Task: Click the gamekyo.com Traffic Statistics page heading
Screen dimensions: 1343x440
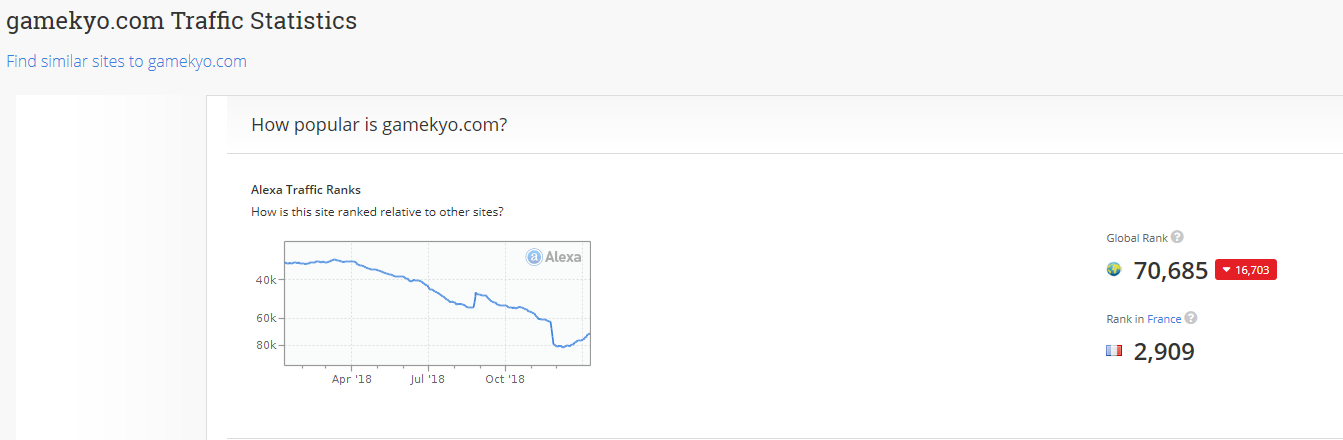Action: [181, 20]
